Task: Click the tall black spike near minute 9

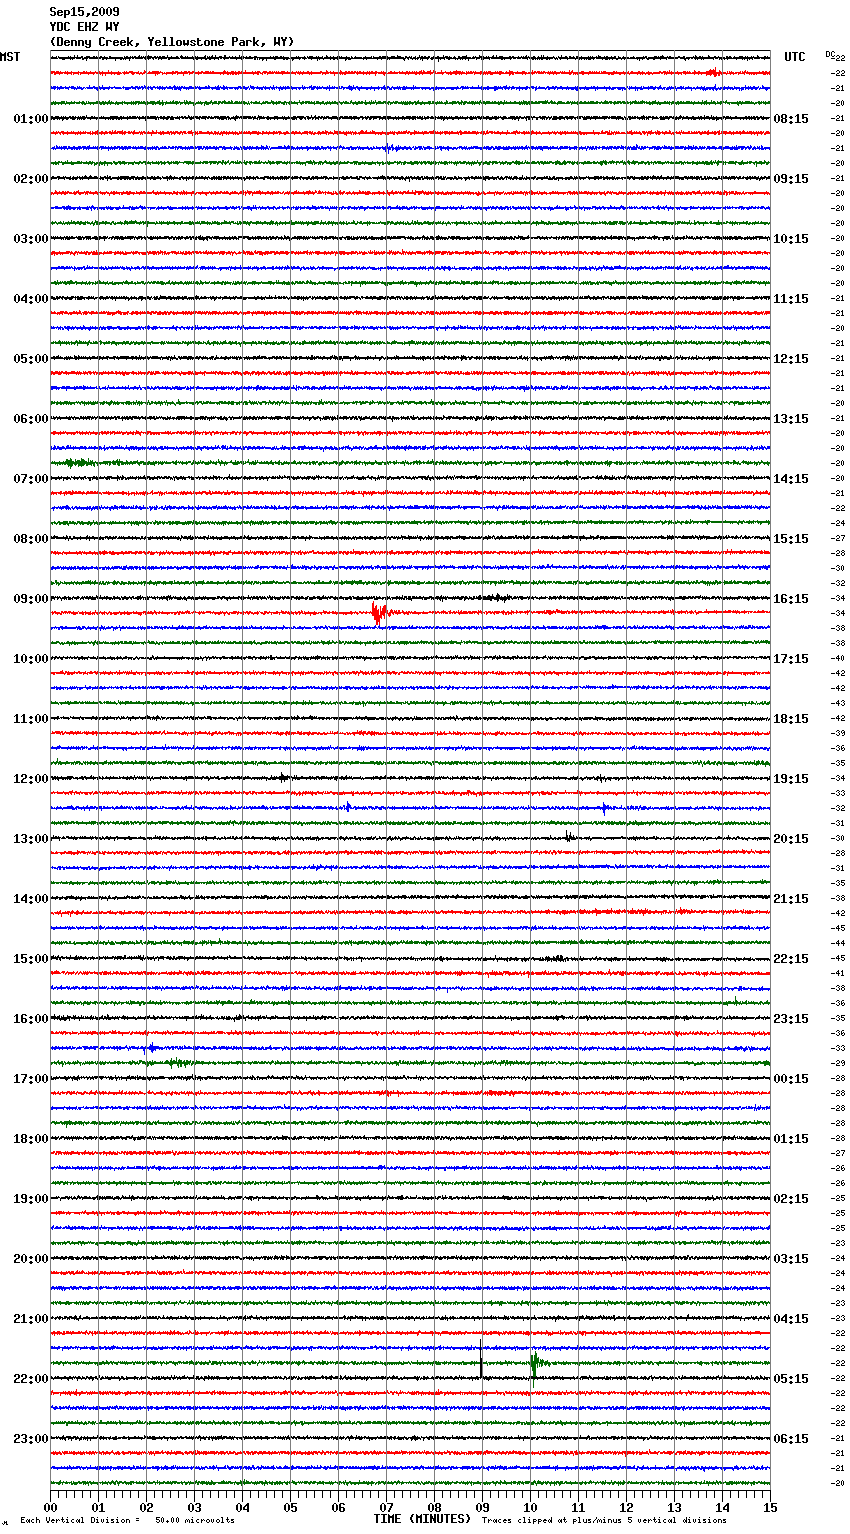Action: pyautogui.click(x=481, y=1358)
